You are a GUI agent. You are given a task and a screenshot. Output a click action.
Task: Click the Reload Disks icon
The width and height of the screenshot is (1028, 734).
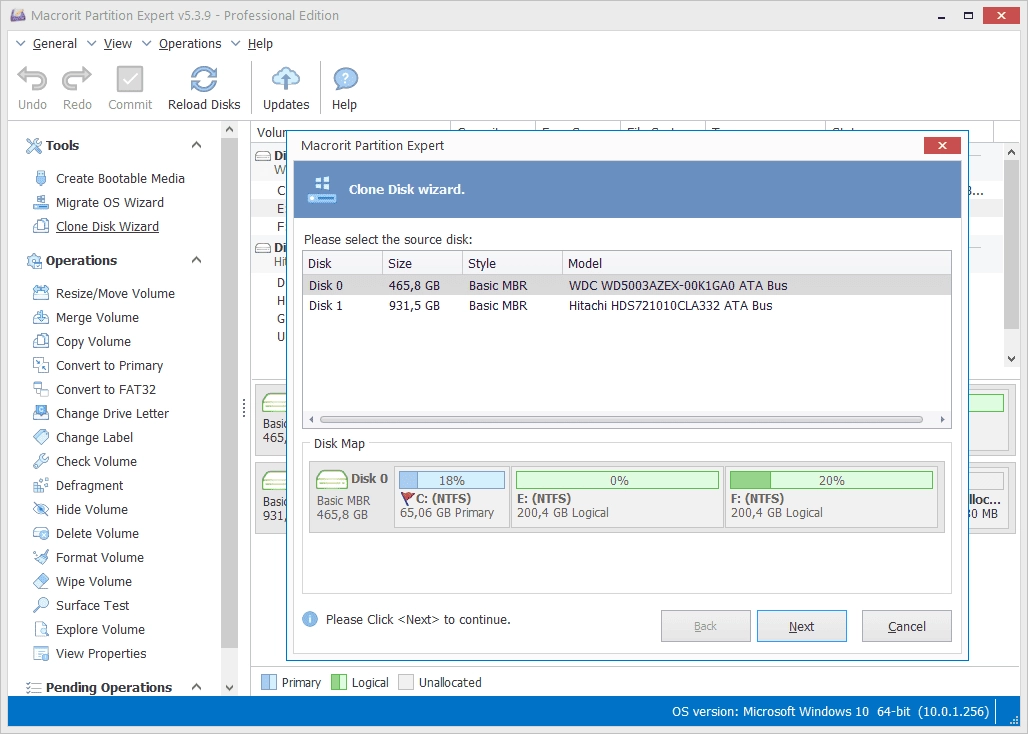204,79
